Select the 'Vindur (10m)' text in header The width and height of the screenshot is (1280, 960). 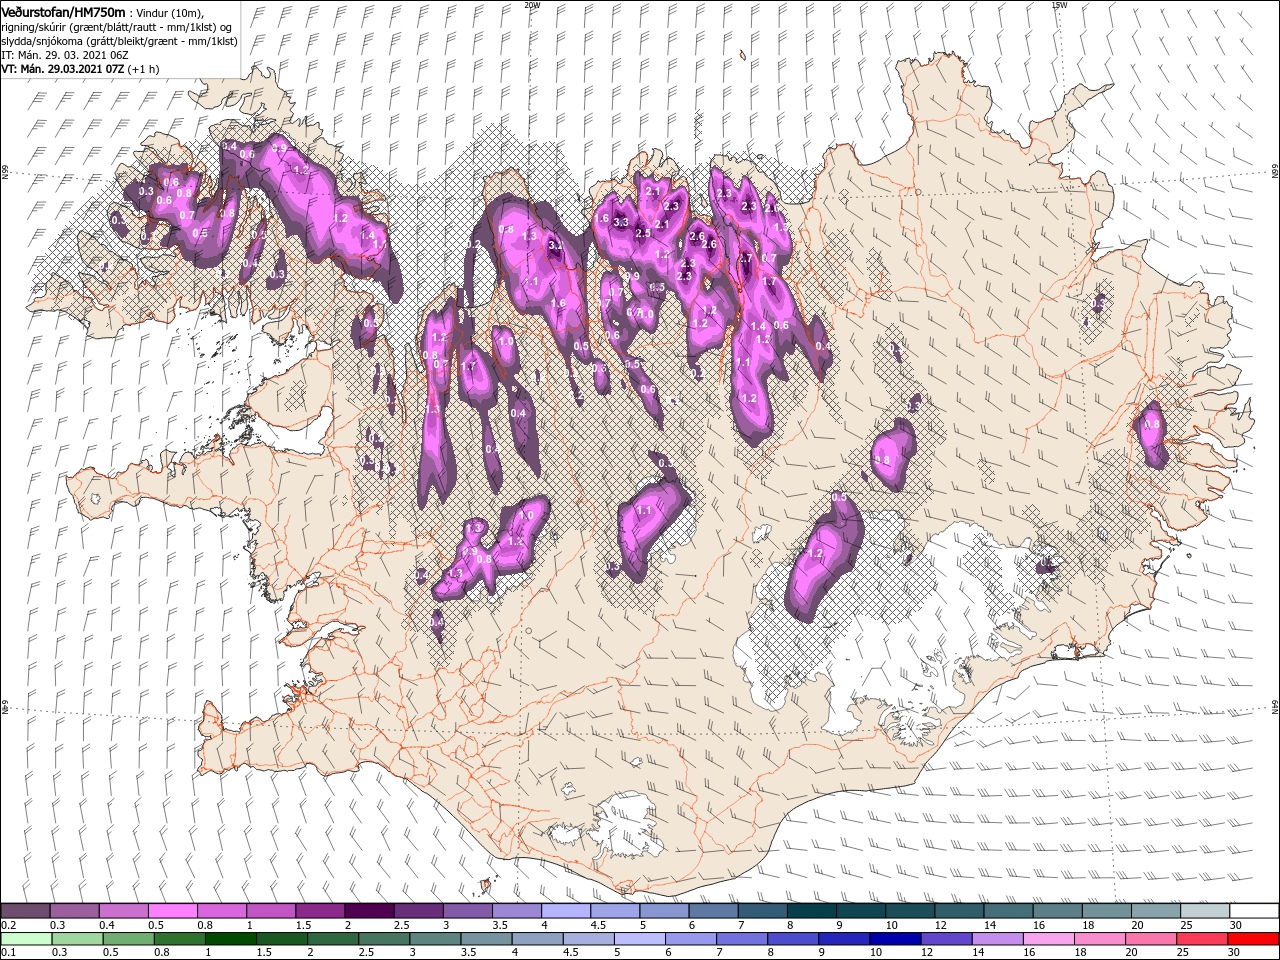click(170, 12)
